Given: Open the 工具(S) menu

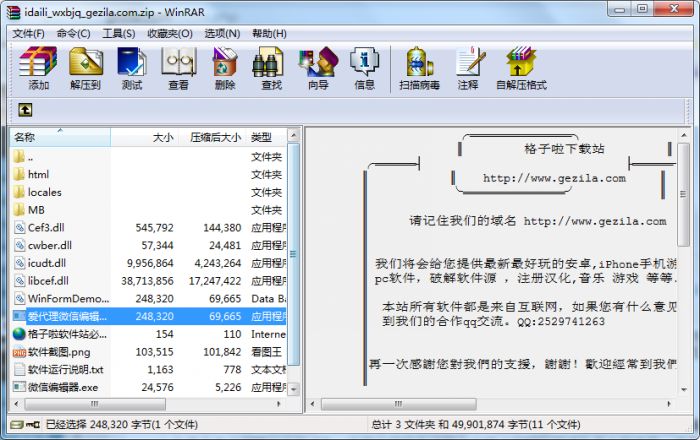Looking at the screenshot, I should pos(119,33).
